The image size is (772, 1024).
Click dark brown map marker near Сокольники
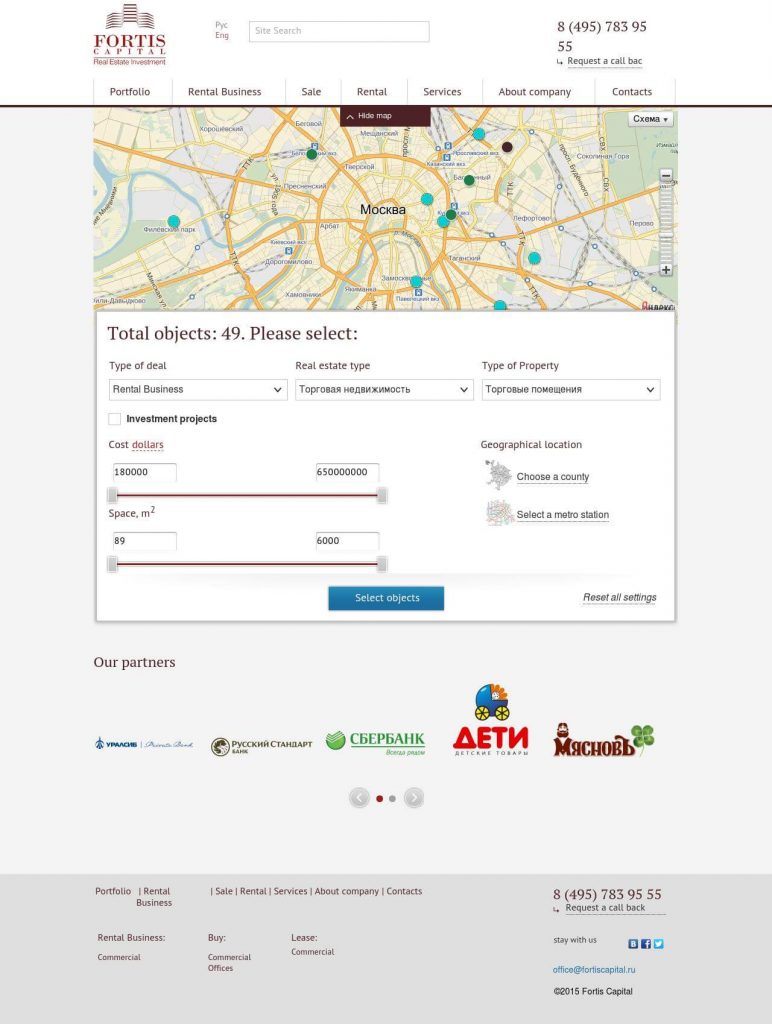[x=507, y=147]
